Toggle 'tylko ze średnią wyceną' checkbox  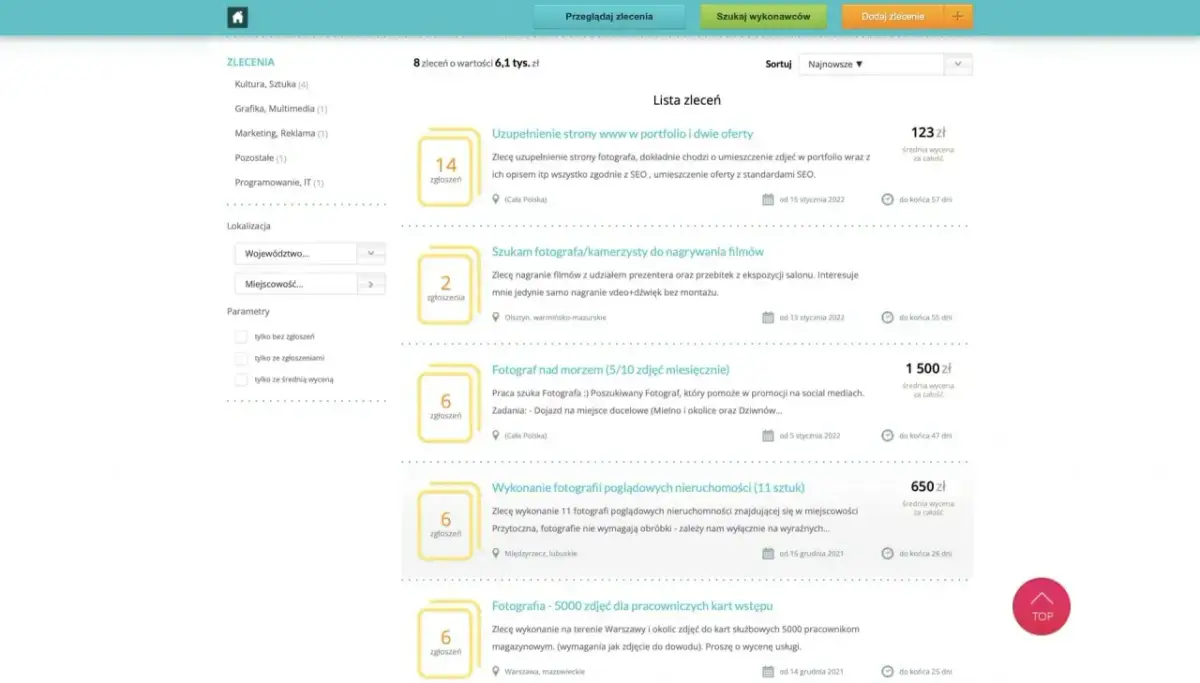241,380
